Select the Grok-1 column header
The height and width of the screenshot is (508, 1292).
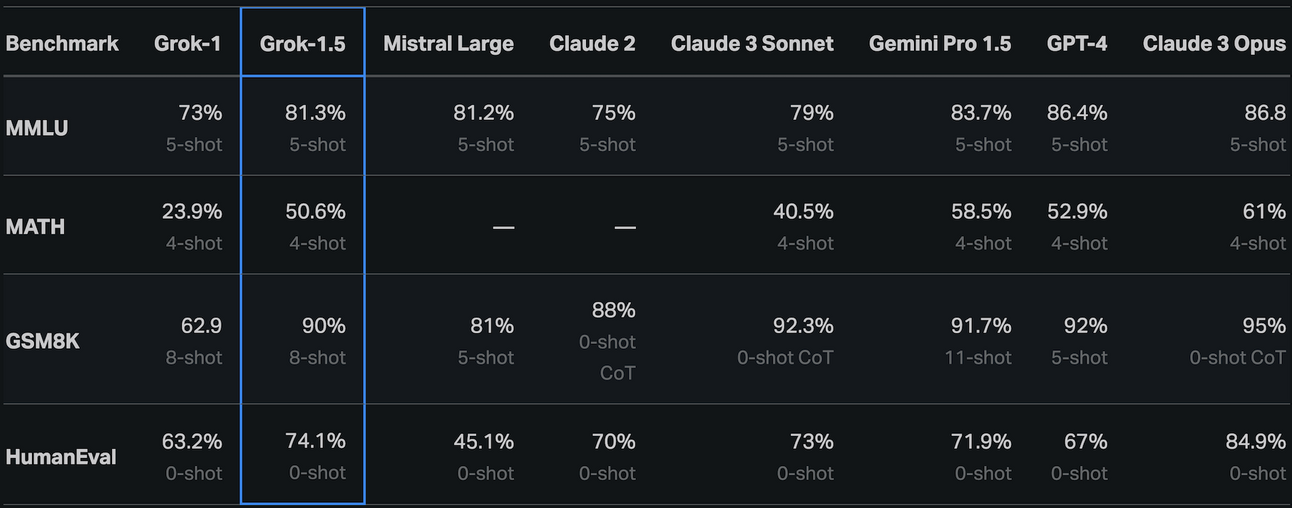188,43
